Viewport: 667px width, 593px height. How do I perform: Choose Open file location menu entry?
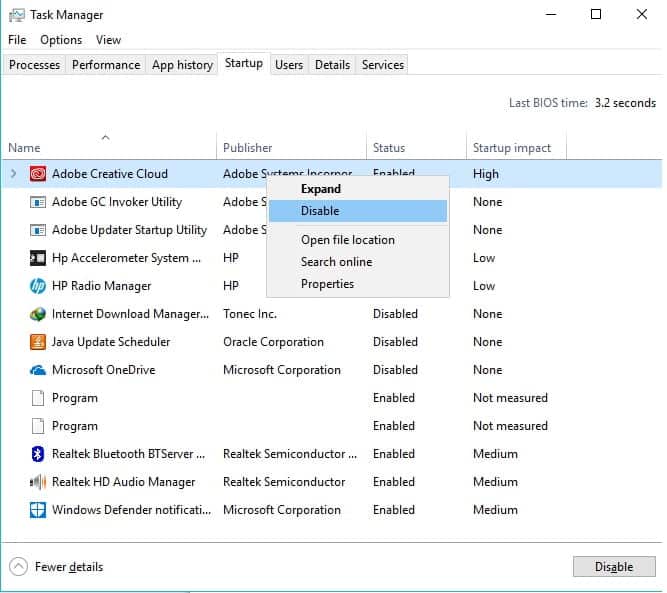[x=347, y=240]
